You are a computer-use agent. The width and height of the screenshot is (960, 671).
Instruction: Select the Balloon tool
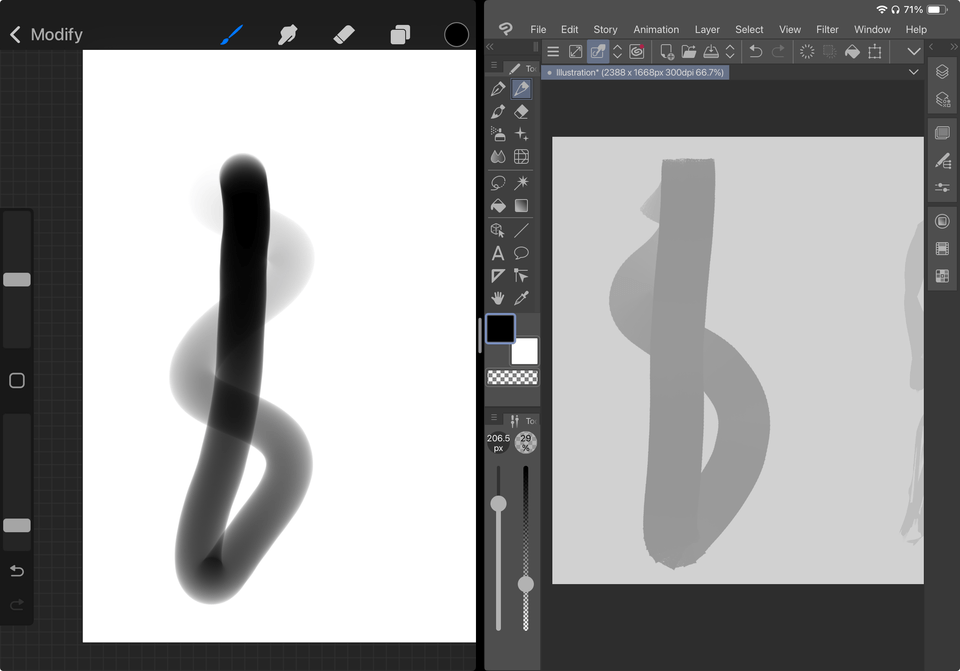521,253
